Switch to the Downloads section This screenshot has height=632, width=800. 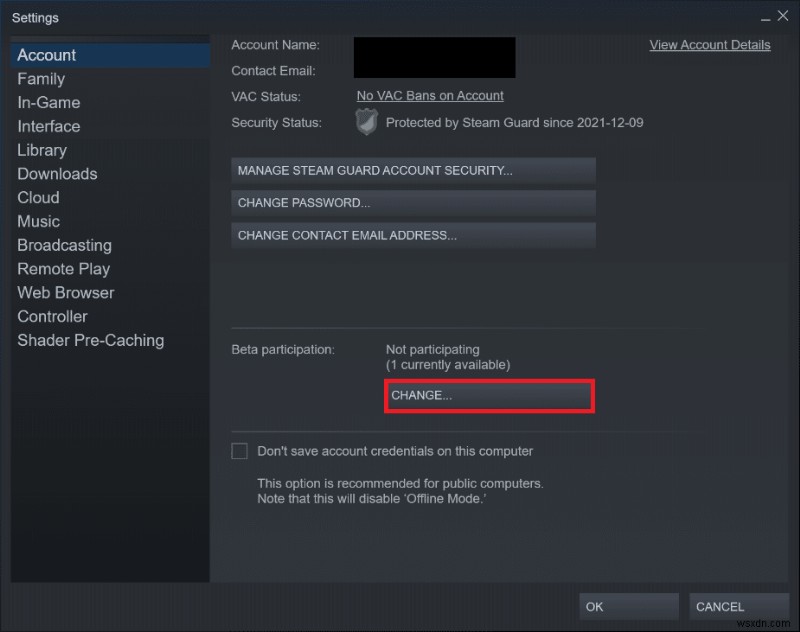57,174
